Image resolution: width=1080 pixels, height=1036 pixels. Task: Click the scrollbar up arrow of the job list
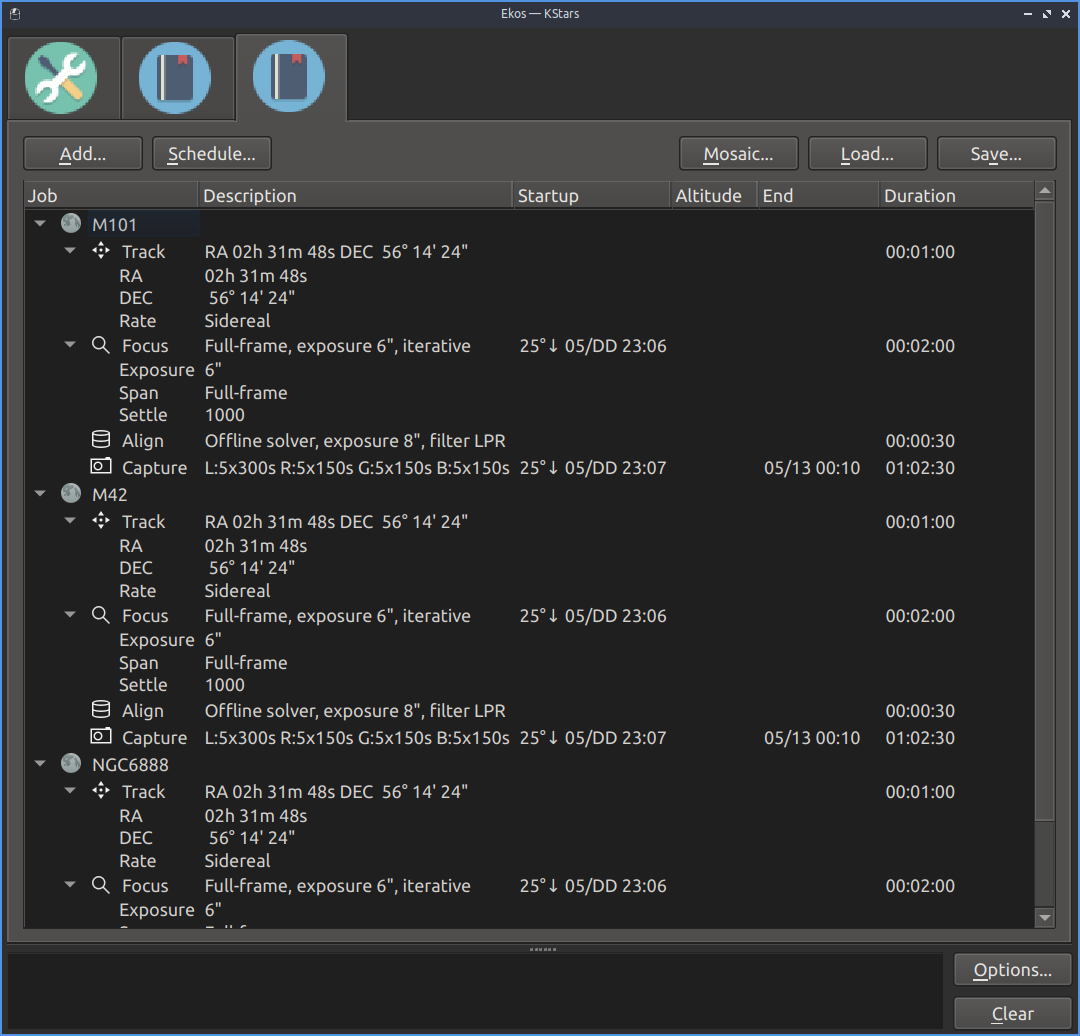pos(1045,191)
